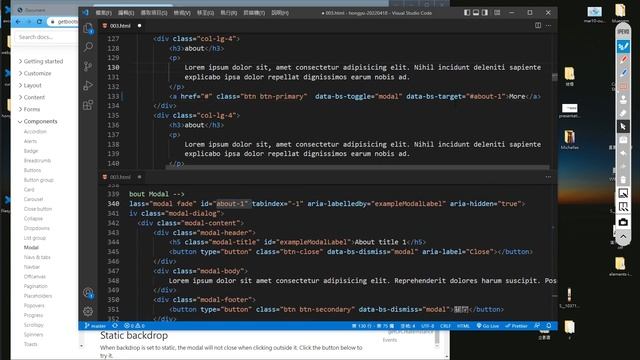Open the Source Control view in activity bar

(88, 66)
